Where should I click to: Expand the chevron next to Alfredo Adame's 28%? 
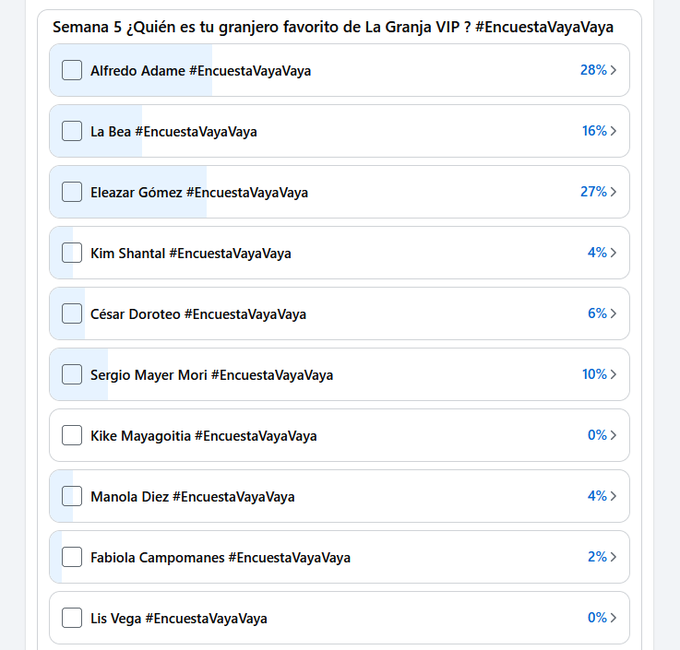tap(613, 70)
